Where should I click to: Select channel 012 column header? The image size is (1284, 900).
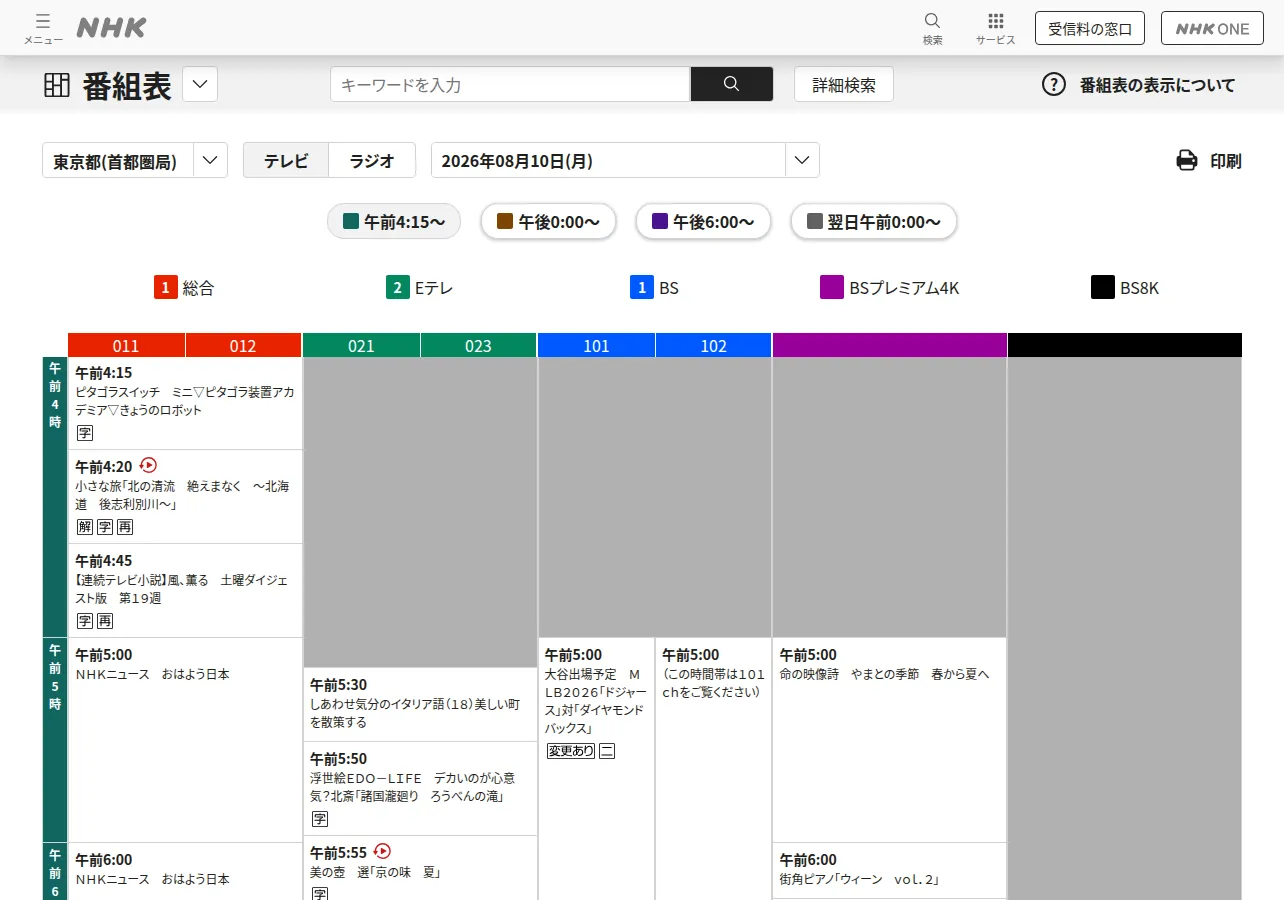(243, 345)
